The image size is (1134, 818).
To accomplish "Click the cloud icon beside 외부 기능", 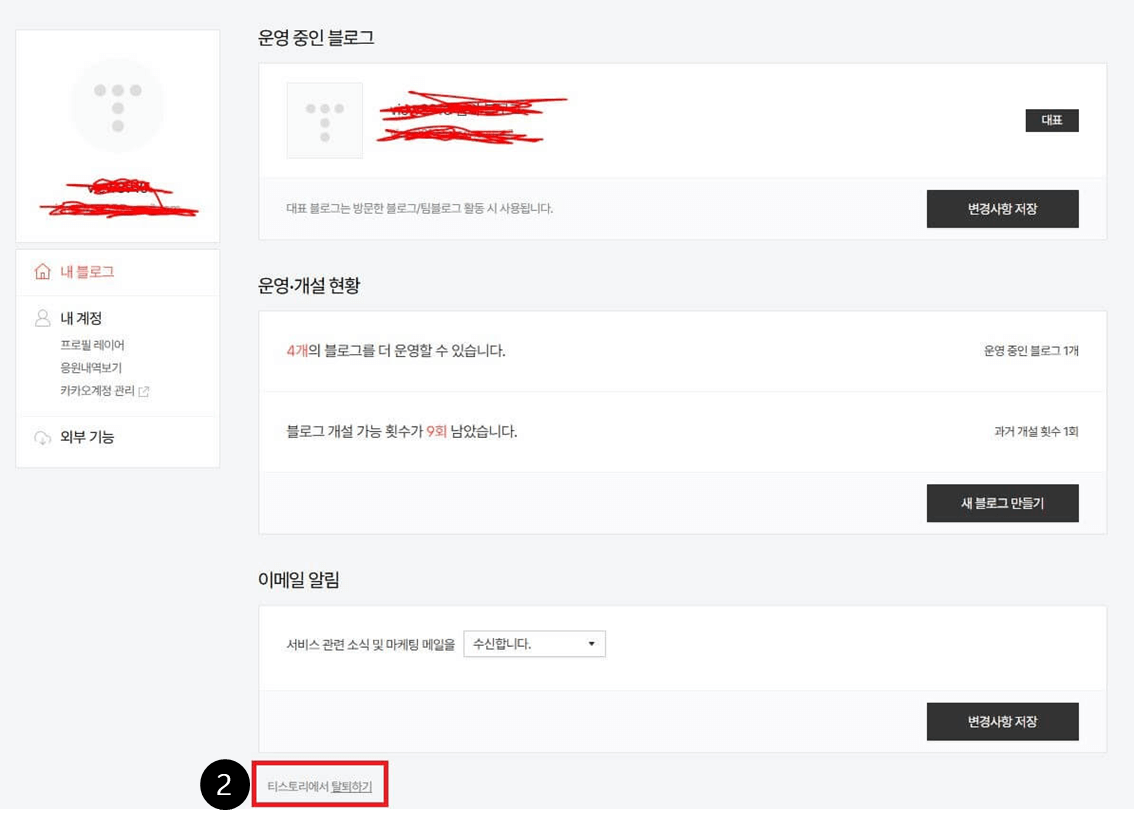I will coord(43,438).
